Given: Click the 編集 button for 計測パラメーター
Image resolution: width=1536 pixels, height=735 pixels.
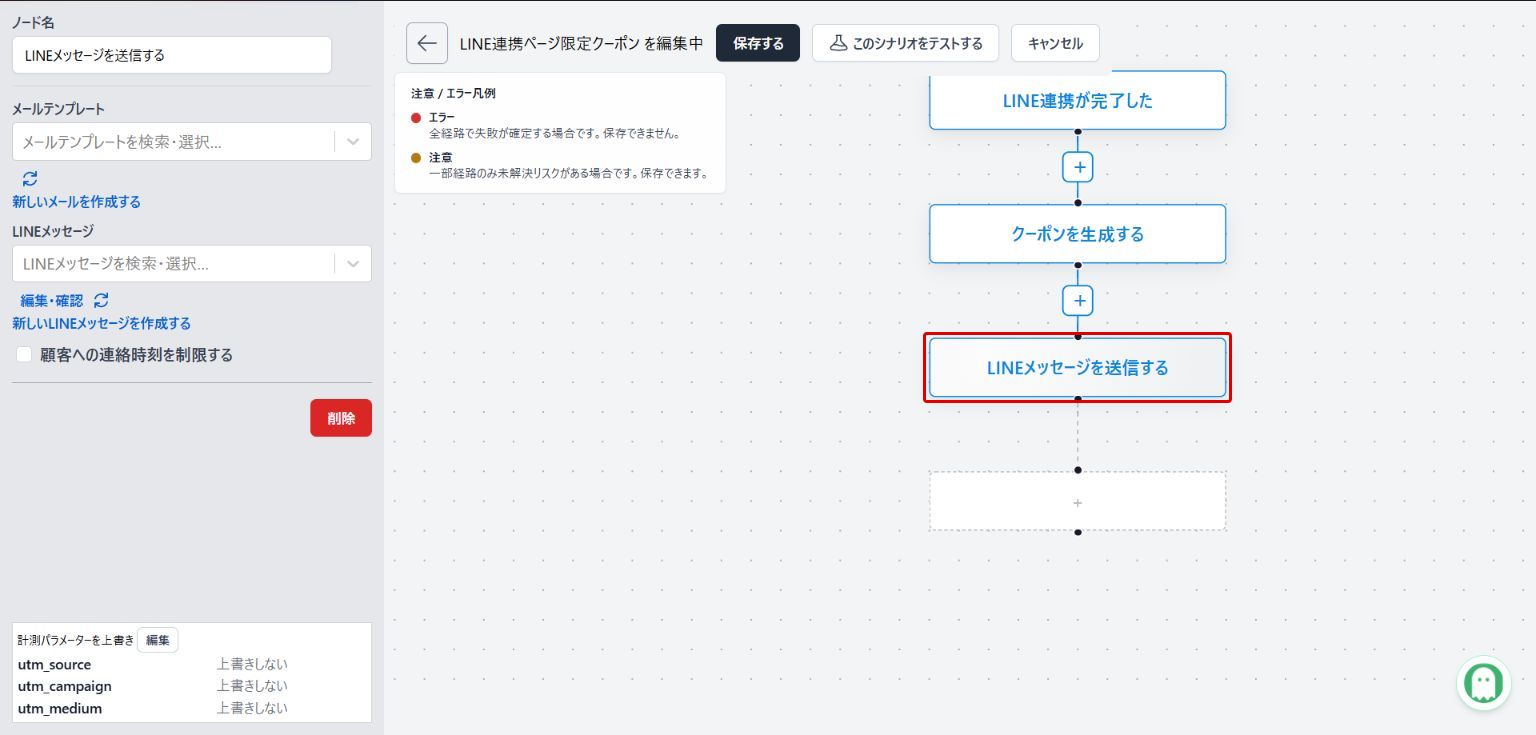Looking at the screenshot, I should click(x=158, y=640).
